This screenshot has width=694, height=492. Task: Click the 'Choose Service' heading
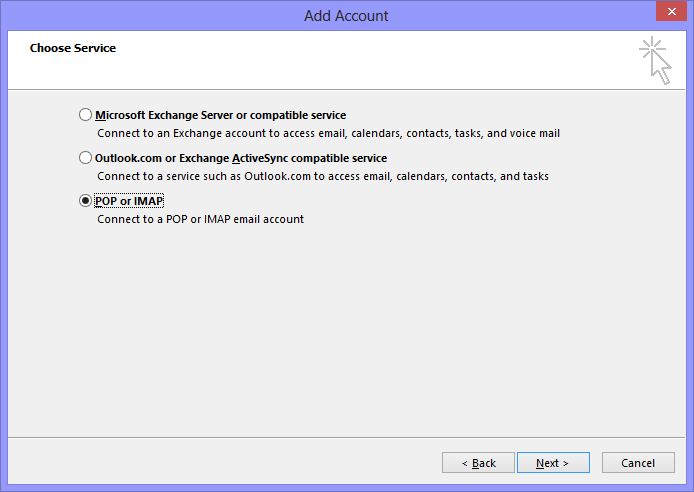[72, 48]
